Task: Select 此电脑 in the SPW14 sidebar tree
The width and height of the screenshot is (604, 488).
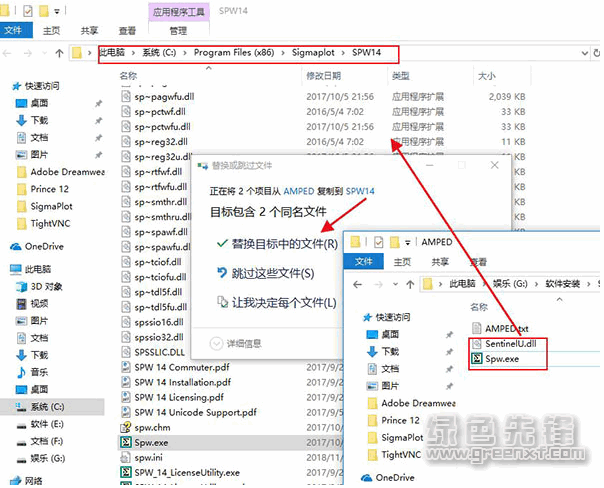Action: pos(38,269)
